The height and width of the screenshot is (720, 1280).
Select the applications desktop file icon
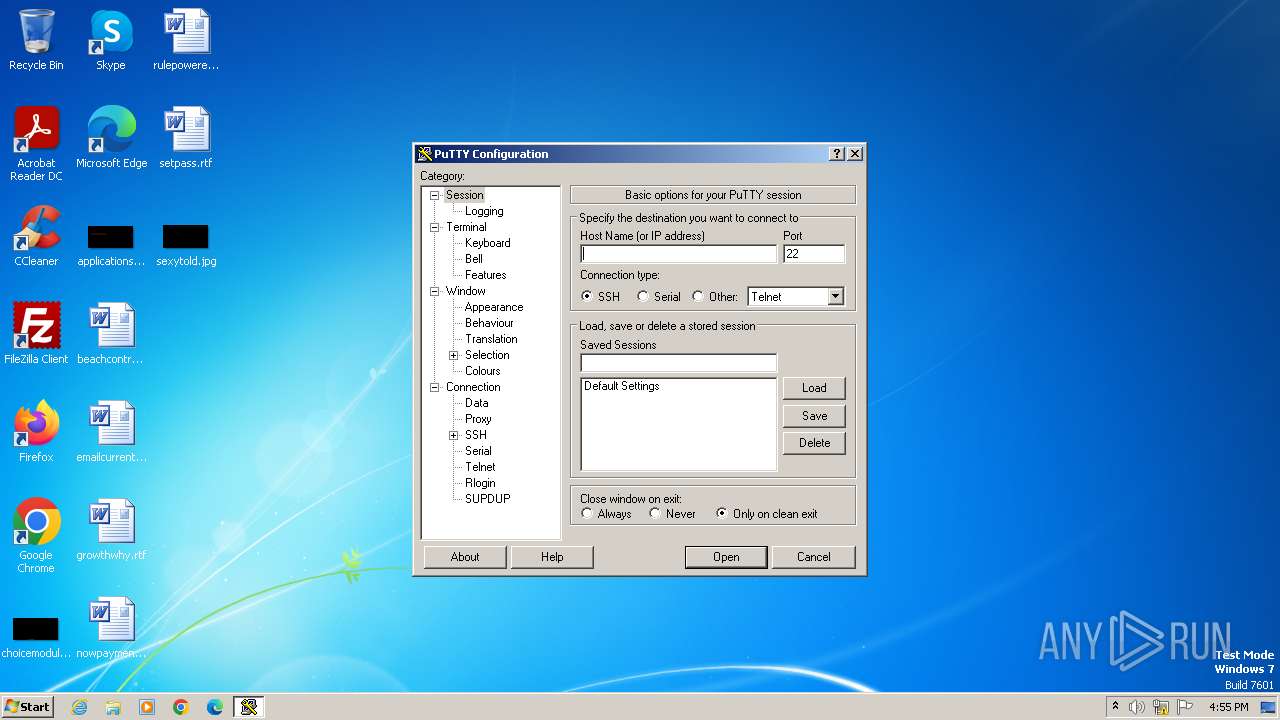click(111, 245)
